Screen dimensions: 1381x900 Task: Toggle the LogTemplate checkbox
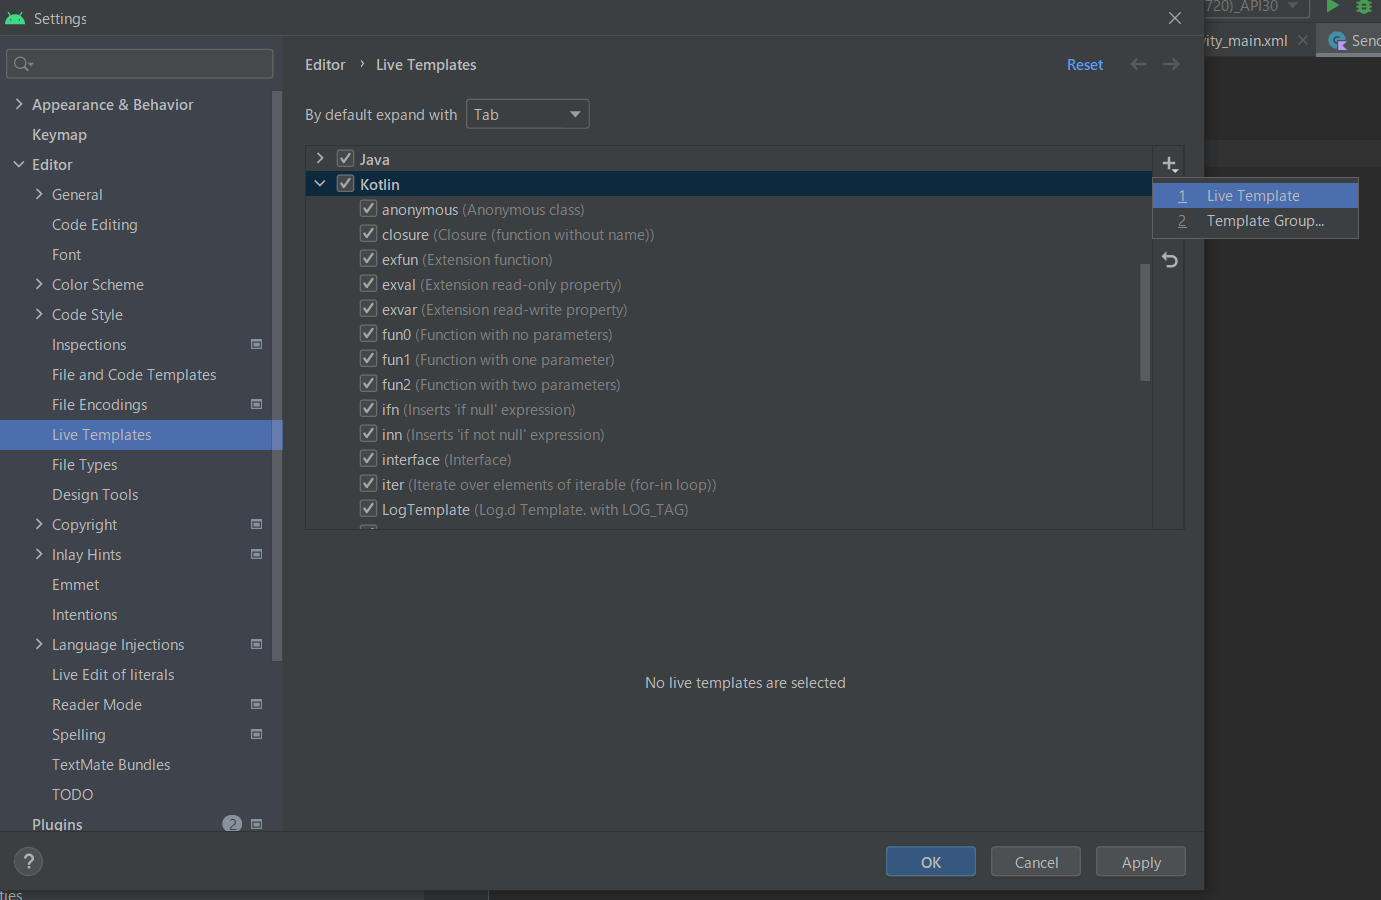tap(368, 508)
